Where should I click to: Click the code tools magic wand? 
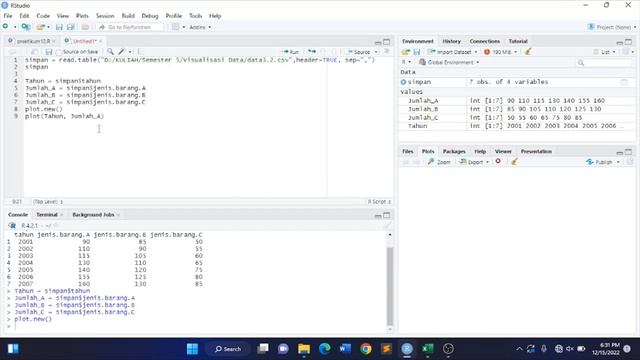click(122, 51)
